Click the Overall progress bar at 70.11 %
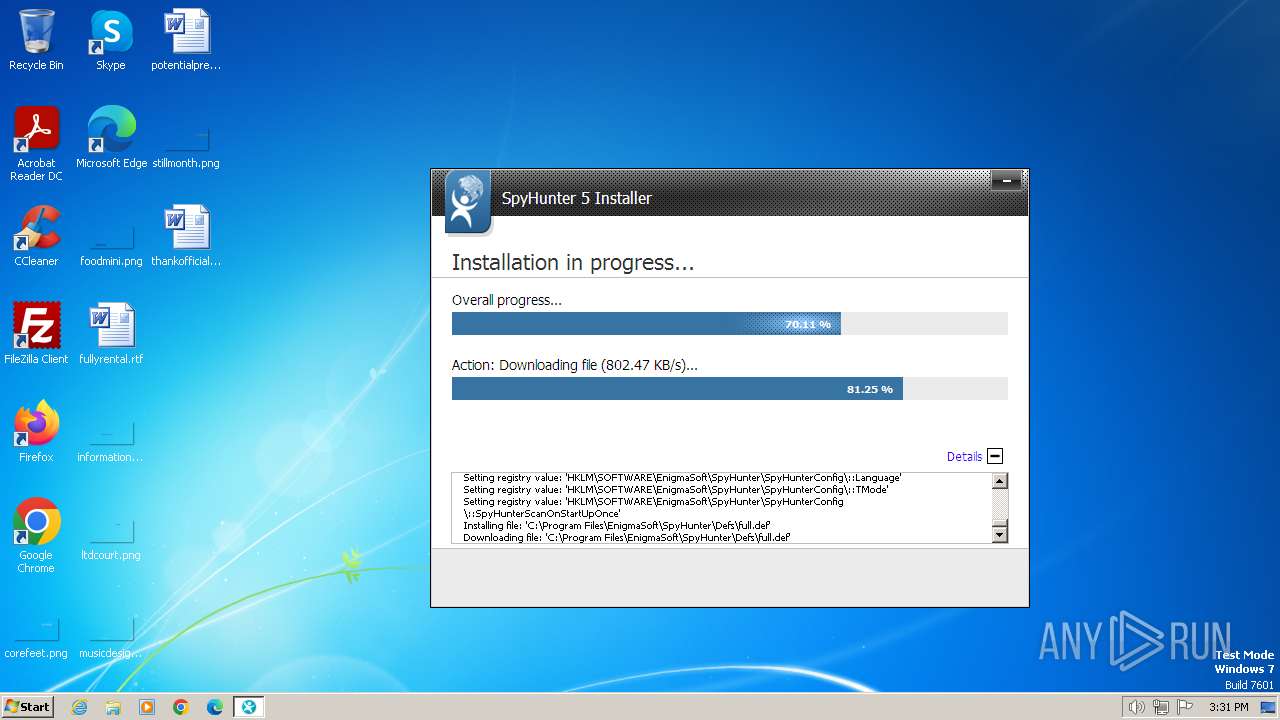The image size is (1280, 720). (x=730, y=324)
